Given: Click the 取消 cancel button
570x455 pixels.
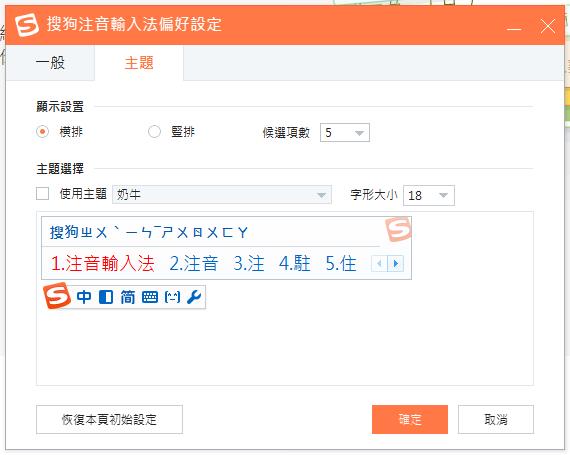Looking at the screenshot, I should tap(496, 420).
